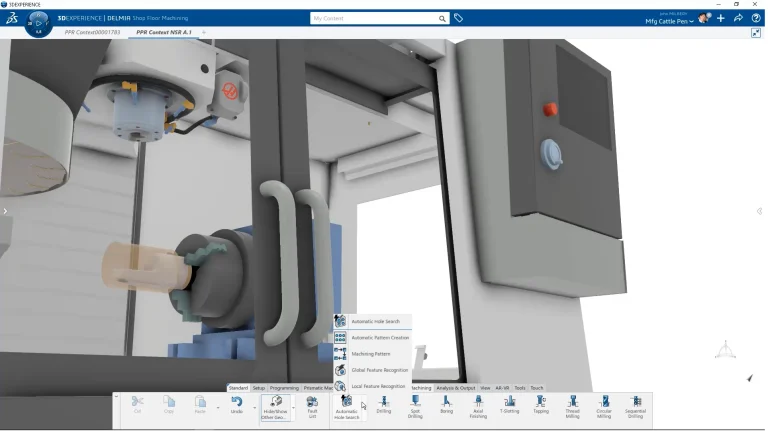Image resolution: width=768 pixels, height=431 pixels.
Task: Expand the left side panel arrow
Action: click(5, 211)
